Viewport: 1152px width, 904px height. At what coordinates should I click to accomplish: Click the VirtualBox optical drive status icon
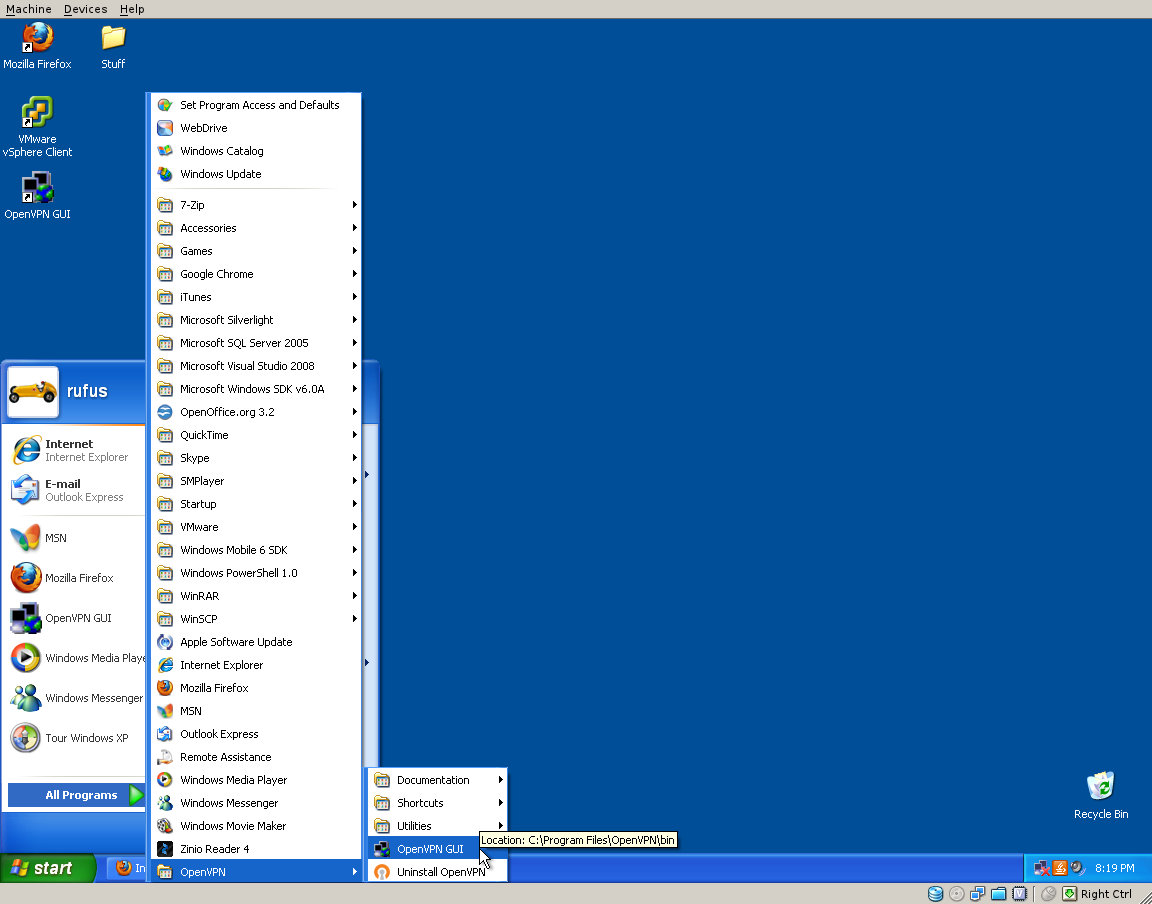[956, 894]
